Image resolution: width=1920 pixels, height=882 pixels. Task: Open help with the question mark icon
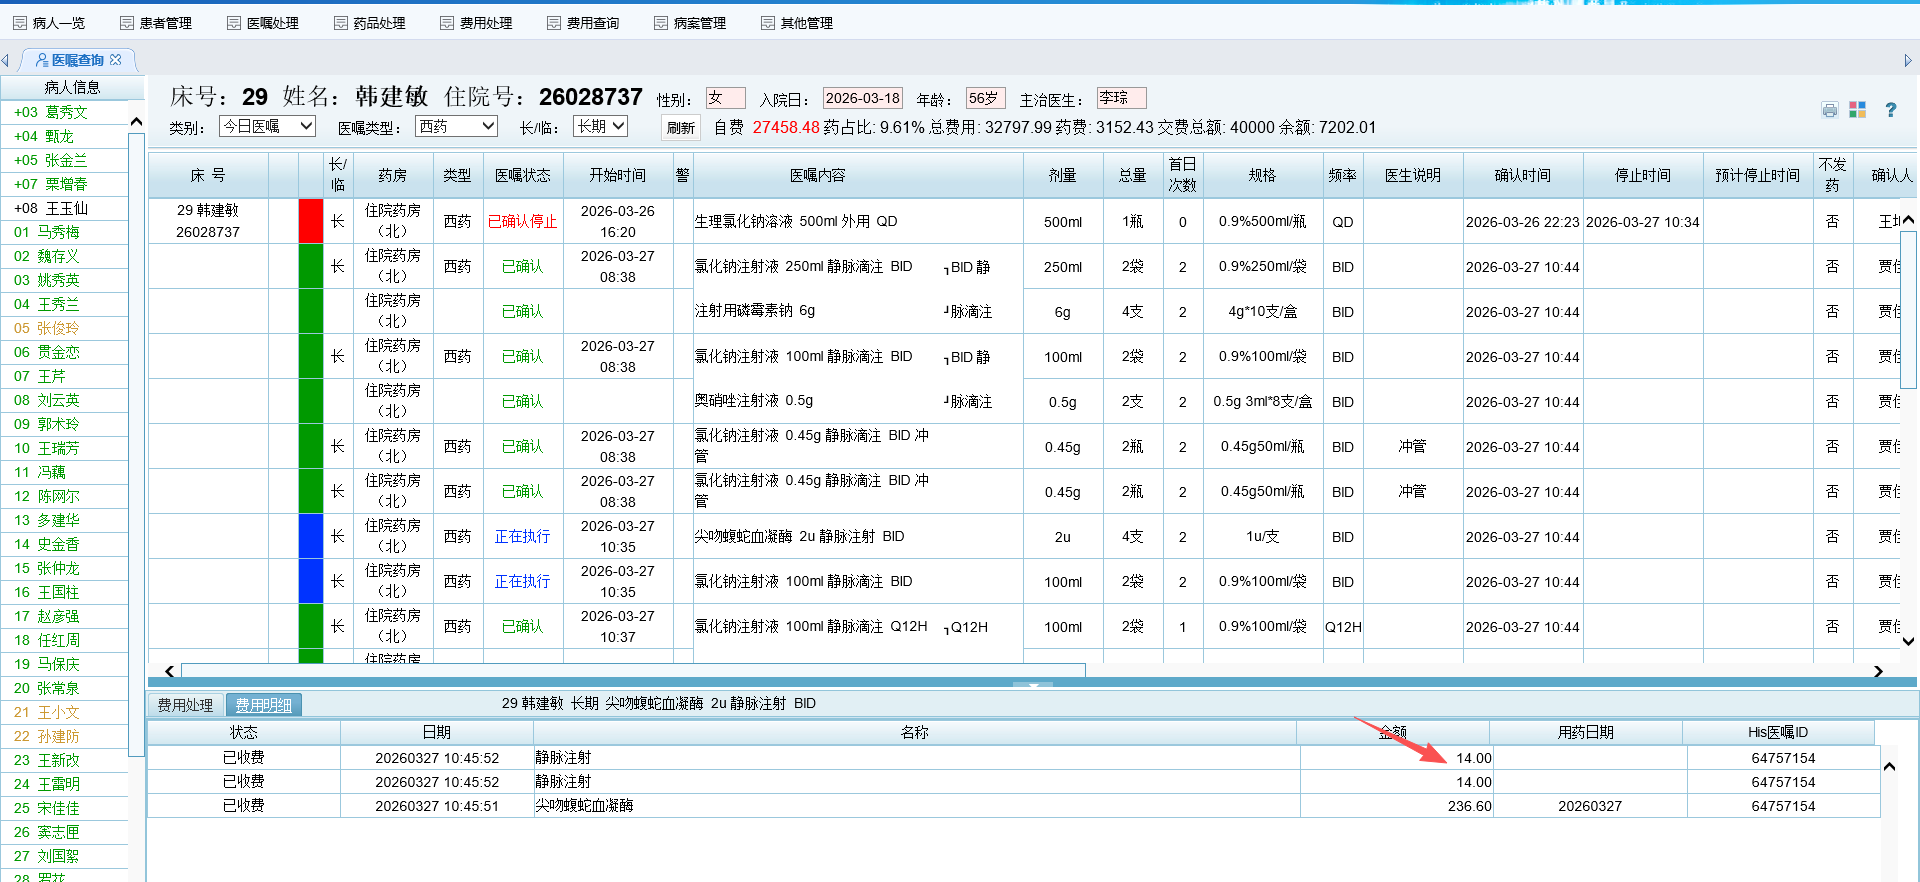tap(1891, 110)
